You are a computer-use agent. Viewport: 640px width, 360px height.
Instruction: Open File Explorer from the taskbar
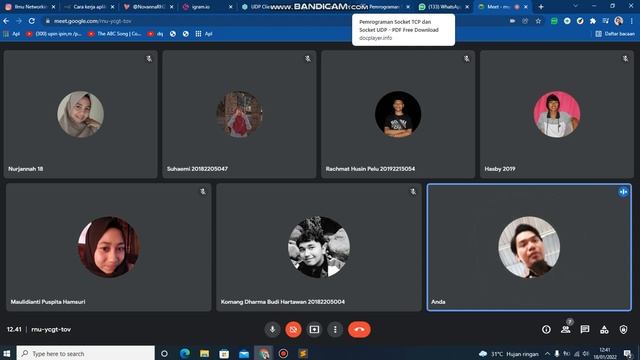(204, 353)
